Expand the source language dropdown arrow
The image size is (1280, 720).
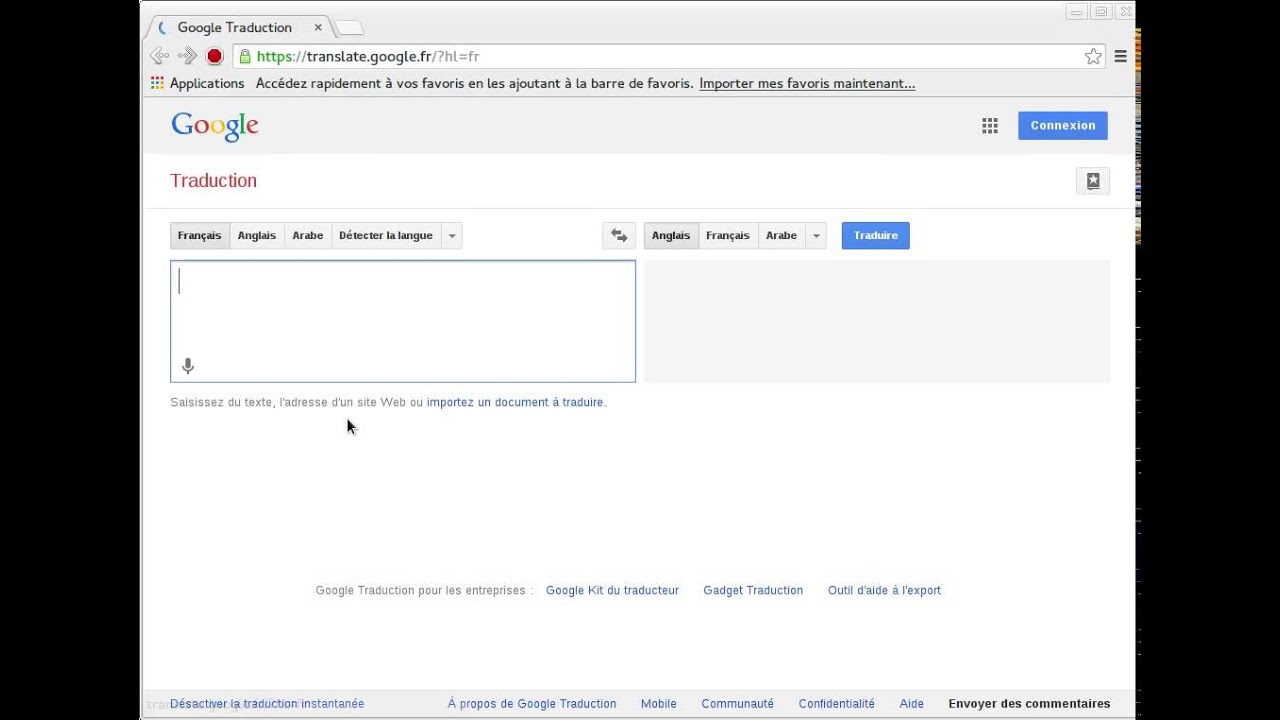tap(452, 235)
